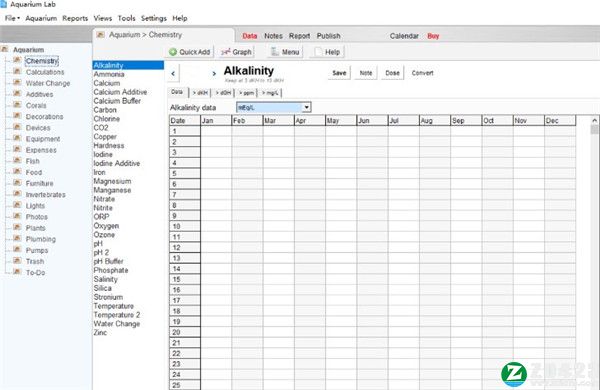The image size is (600, 390).
Task: Switch to the Publish tab
Action: (328, 36)
